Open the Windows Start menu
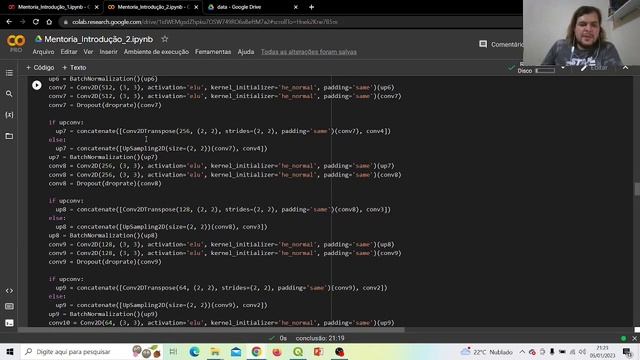Viewport: 640px width, 360px height. click(10, 351)
